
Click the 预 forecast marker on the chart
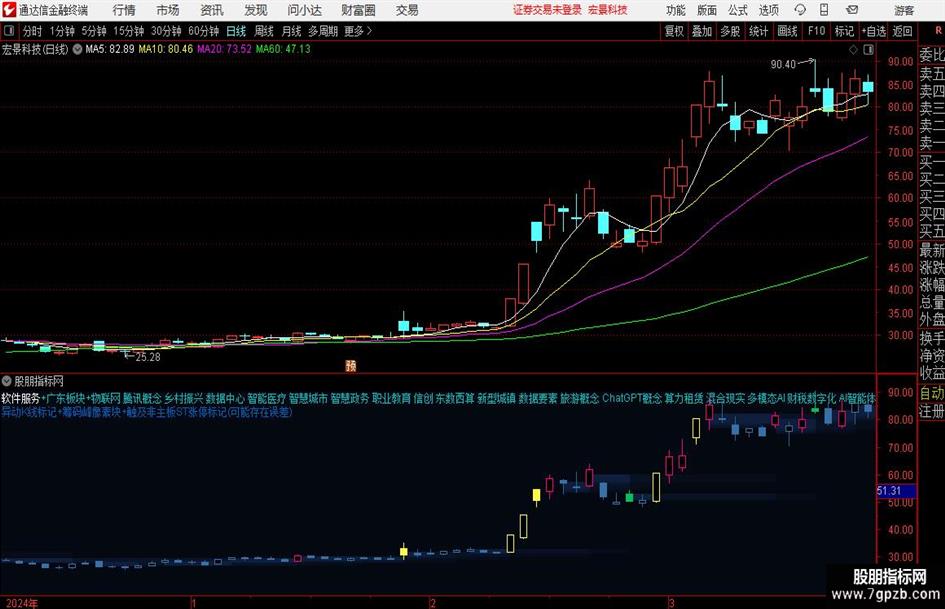click(x=351, y=365)
